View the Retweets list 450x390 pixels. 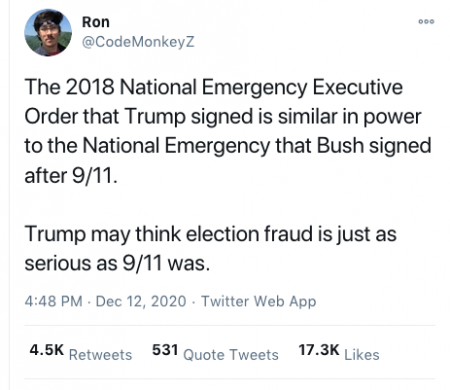(x=100, y=355)
